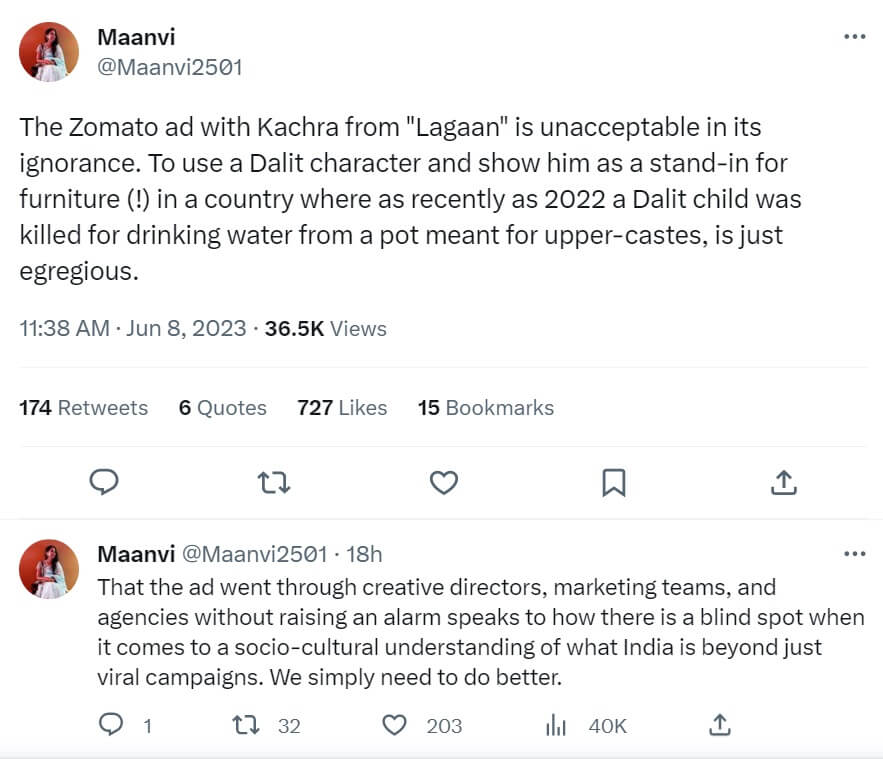Like the main tweet with heart icon
The height and width of the screenshot is (759, 883).
point(443,483)
